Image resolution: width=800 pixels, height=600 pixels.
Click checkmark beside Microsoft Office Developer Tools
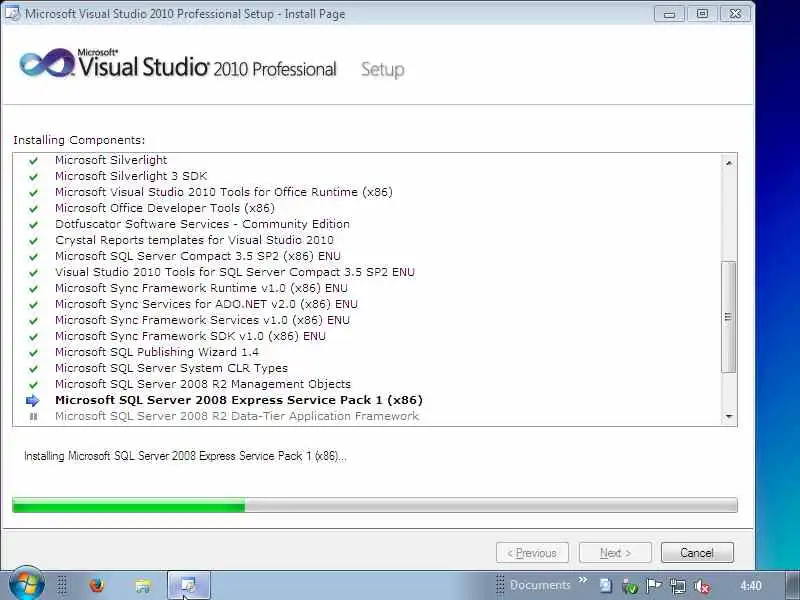(x=34, y=209)
